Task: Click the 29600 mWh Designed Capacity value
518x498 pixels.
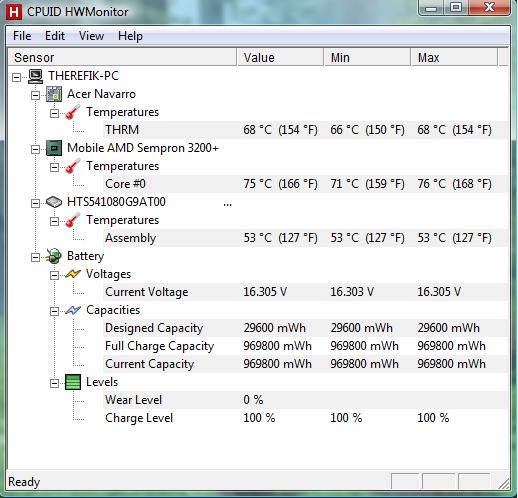Action: click(x=274, y=328)
